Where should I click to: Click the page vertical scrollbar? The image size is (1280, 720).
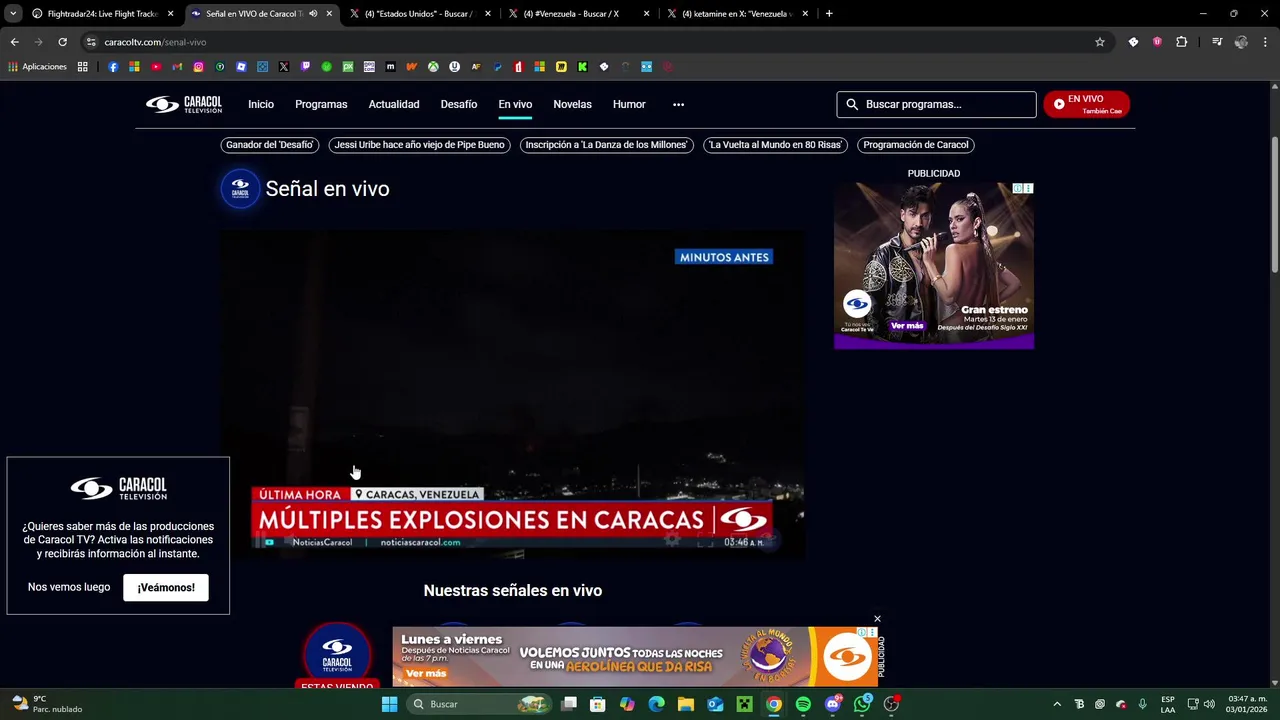1275,205
